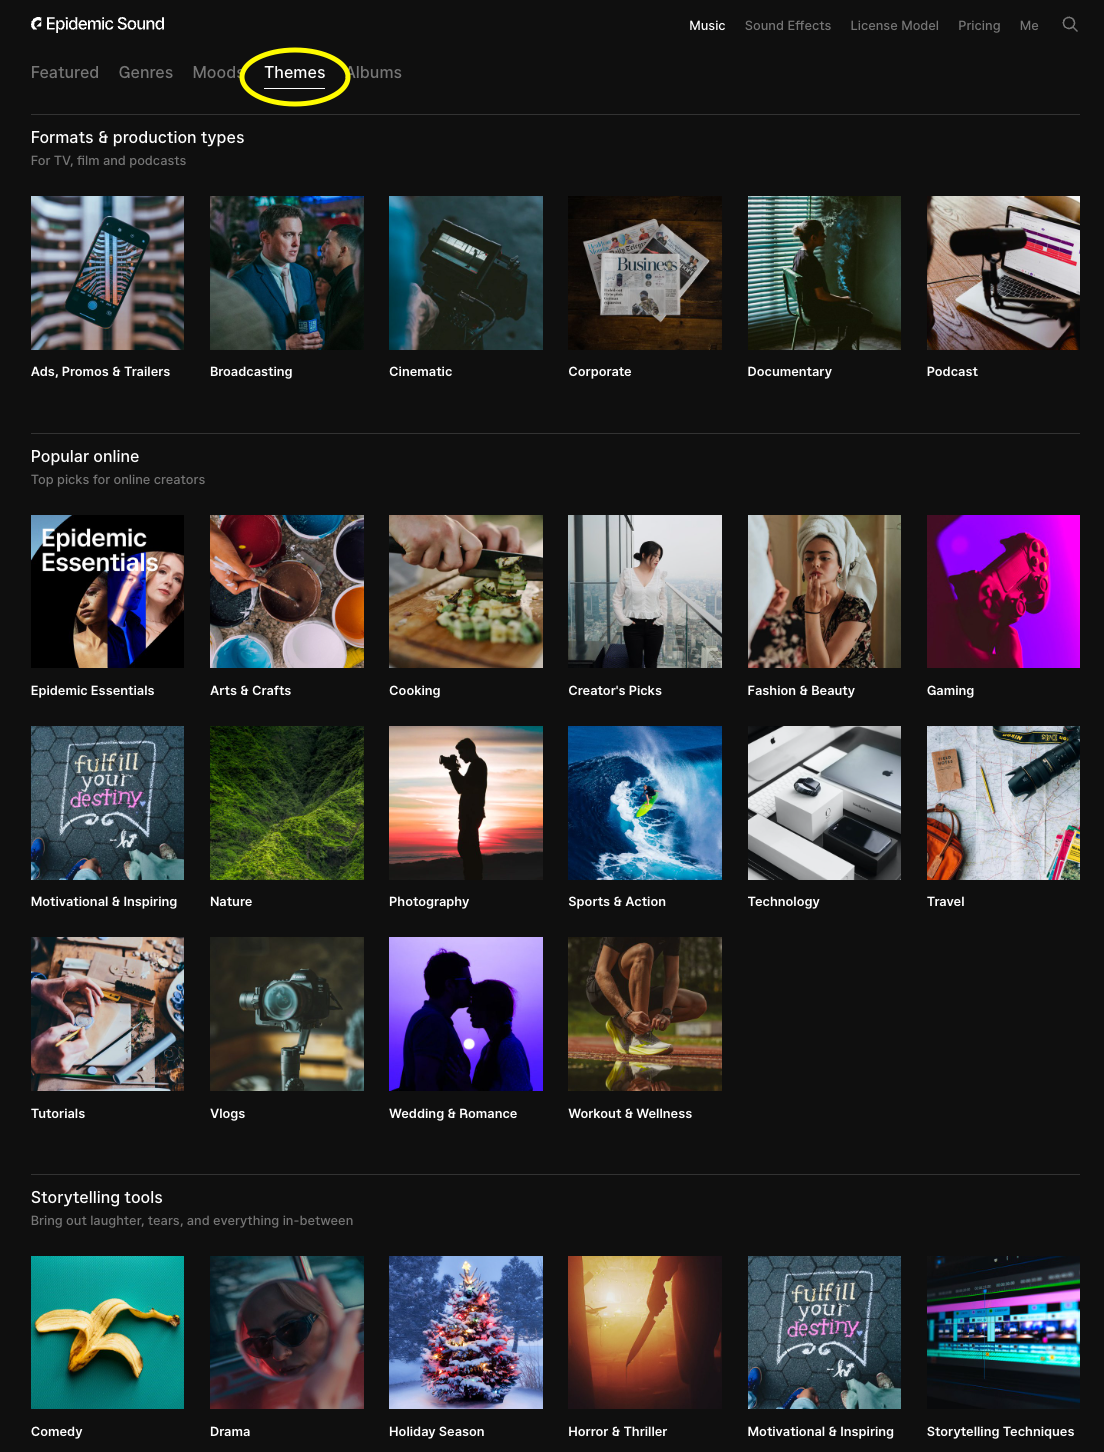Open the Sound Effects menu item

787,25
